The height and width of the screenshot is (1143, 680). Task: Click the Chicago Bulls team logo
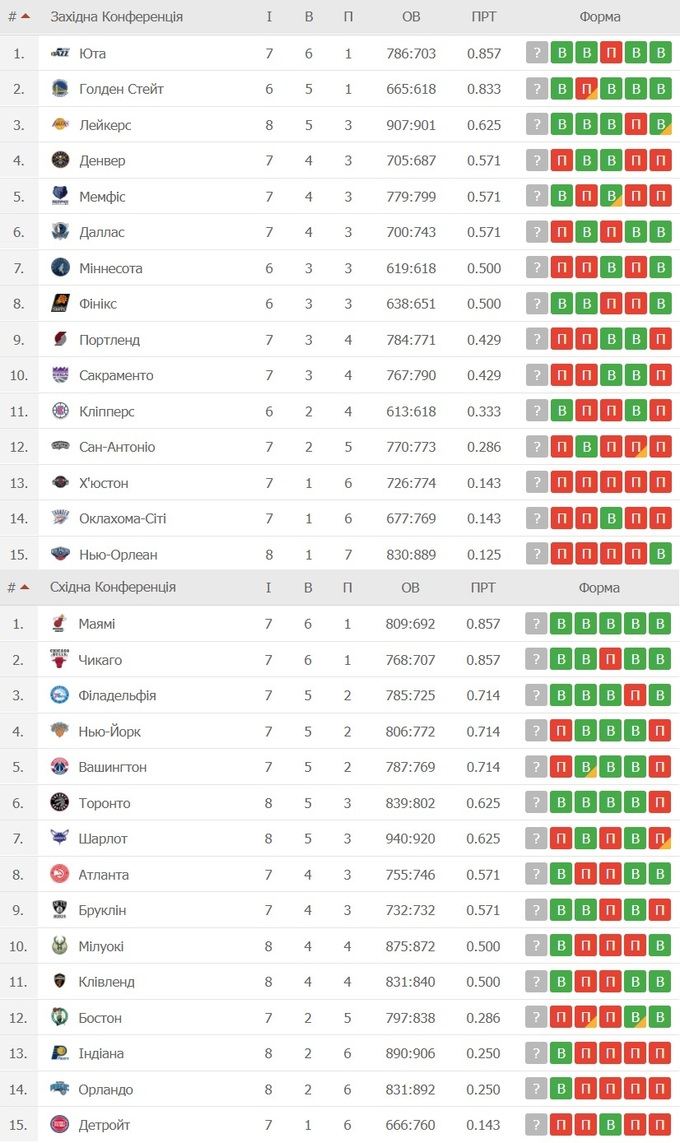click(60, 660)
